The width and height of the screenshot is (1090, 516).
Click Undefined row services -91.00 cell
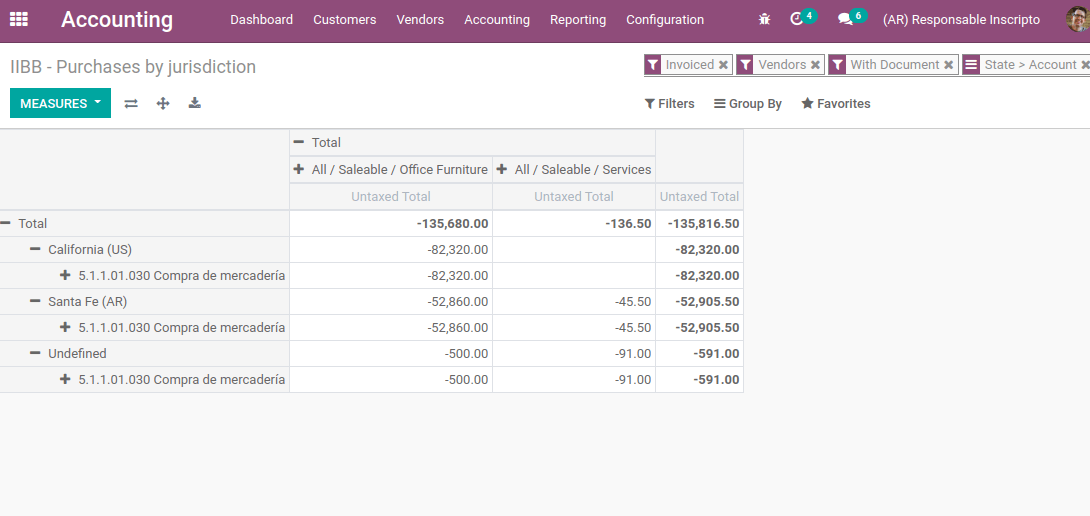click(x=574, y=353)
